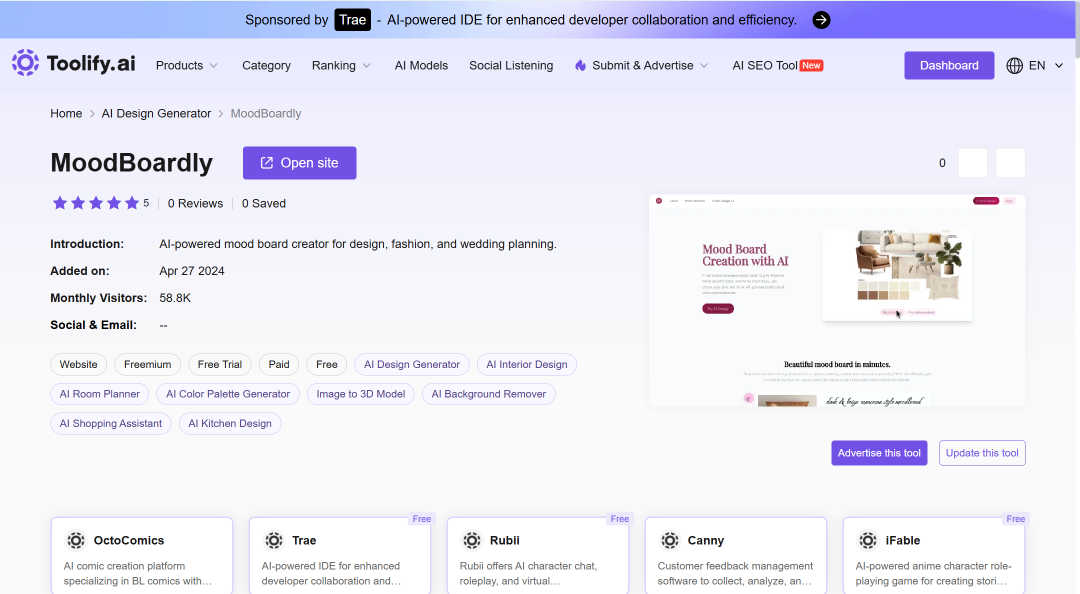Click the Dashboard button

tap(949, 65)
